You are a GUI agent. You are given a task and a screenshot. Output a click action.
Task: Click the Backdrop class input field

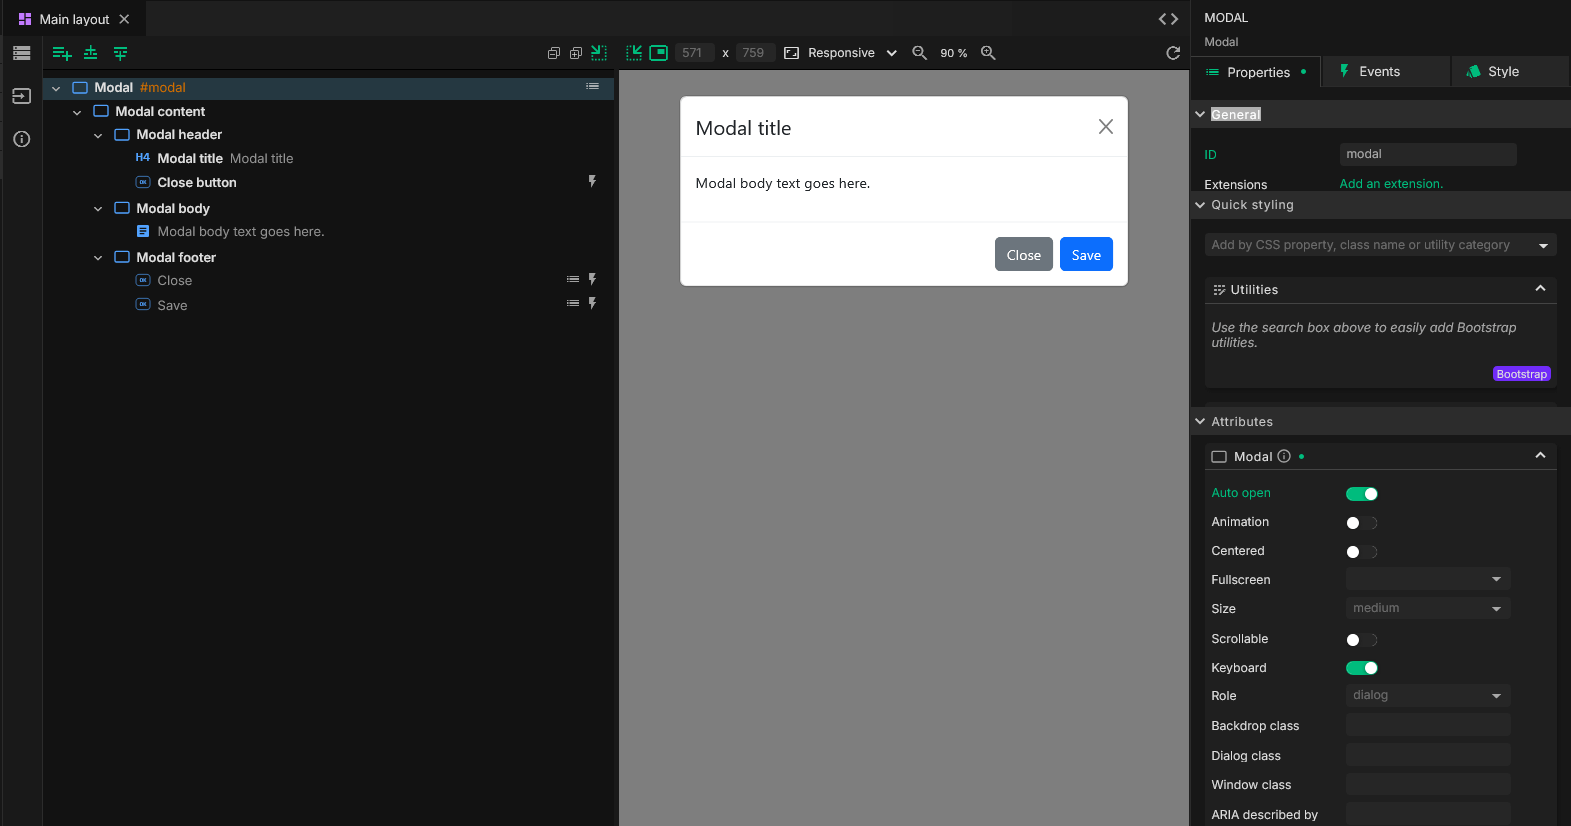point(1427,725)
